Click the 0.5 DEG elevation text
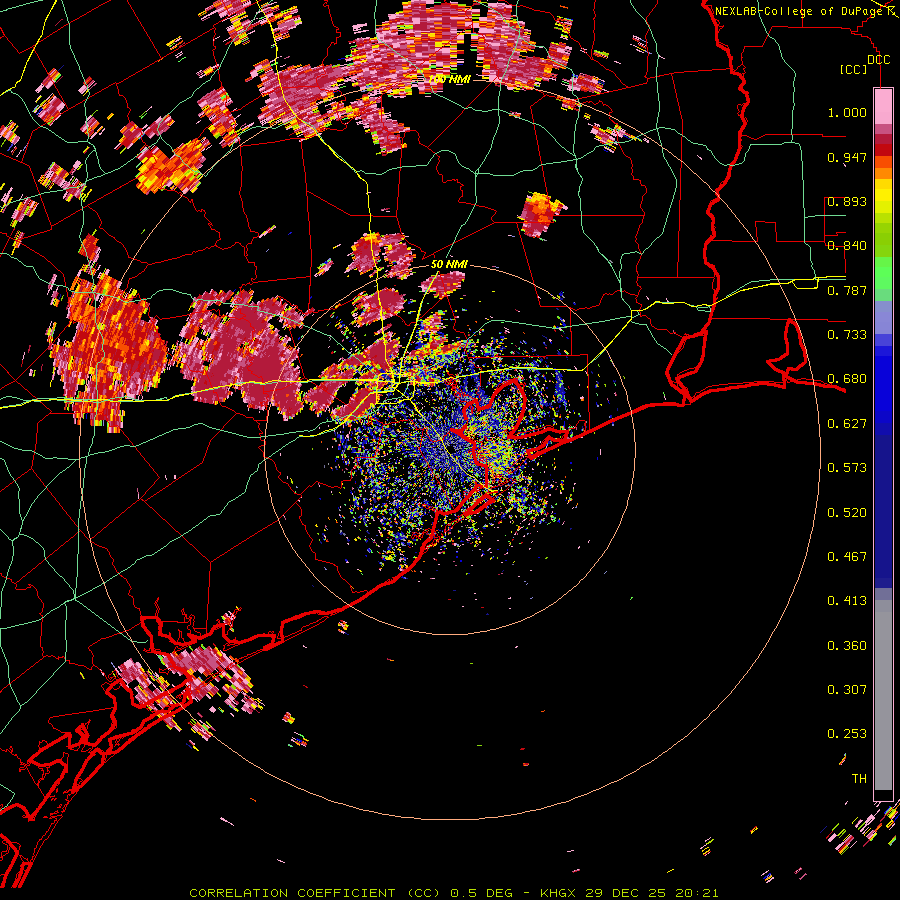 480,893
